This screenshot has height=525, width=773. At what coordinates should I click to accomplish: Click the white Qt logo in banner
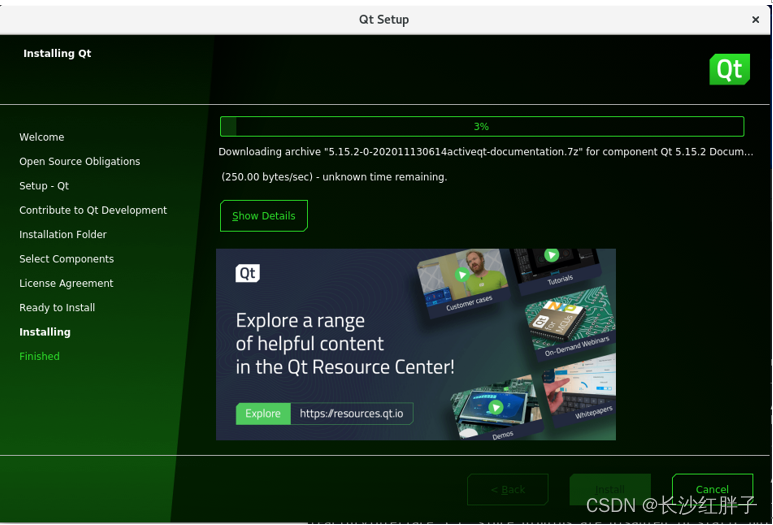(247, 273)
